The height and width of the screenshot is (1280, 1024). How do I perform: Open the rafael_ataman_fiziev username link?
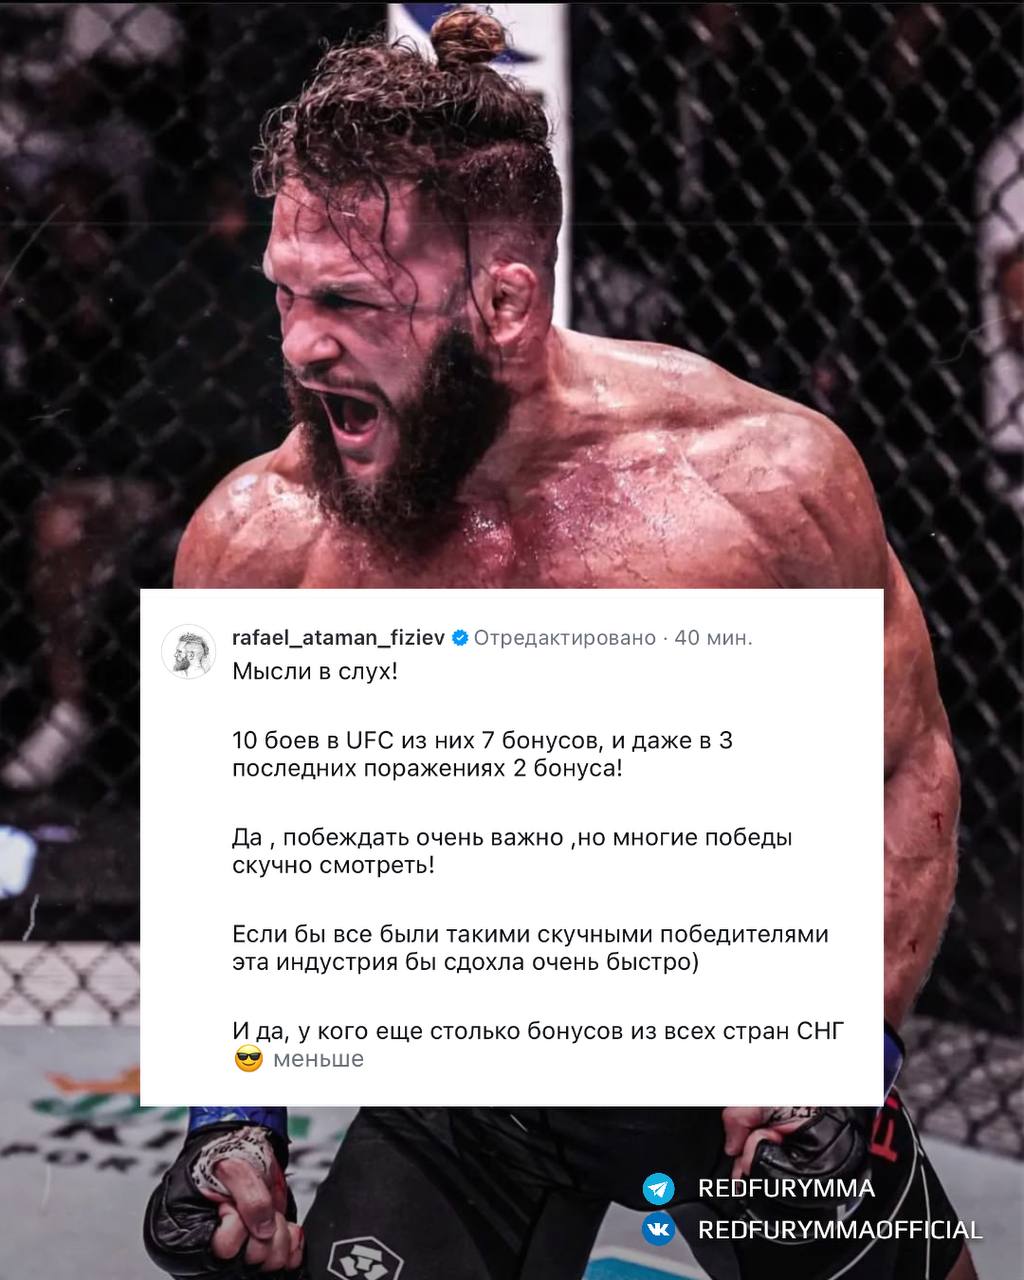coord(338,638)
